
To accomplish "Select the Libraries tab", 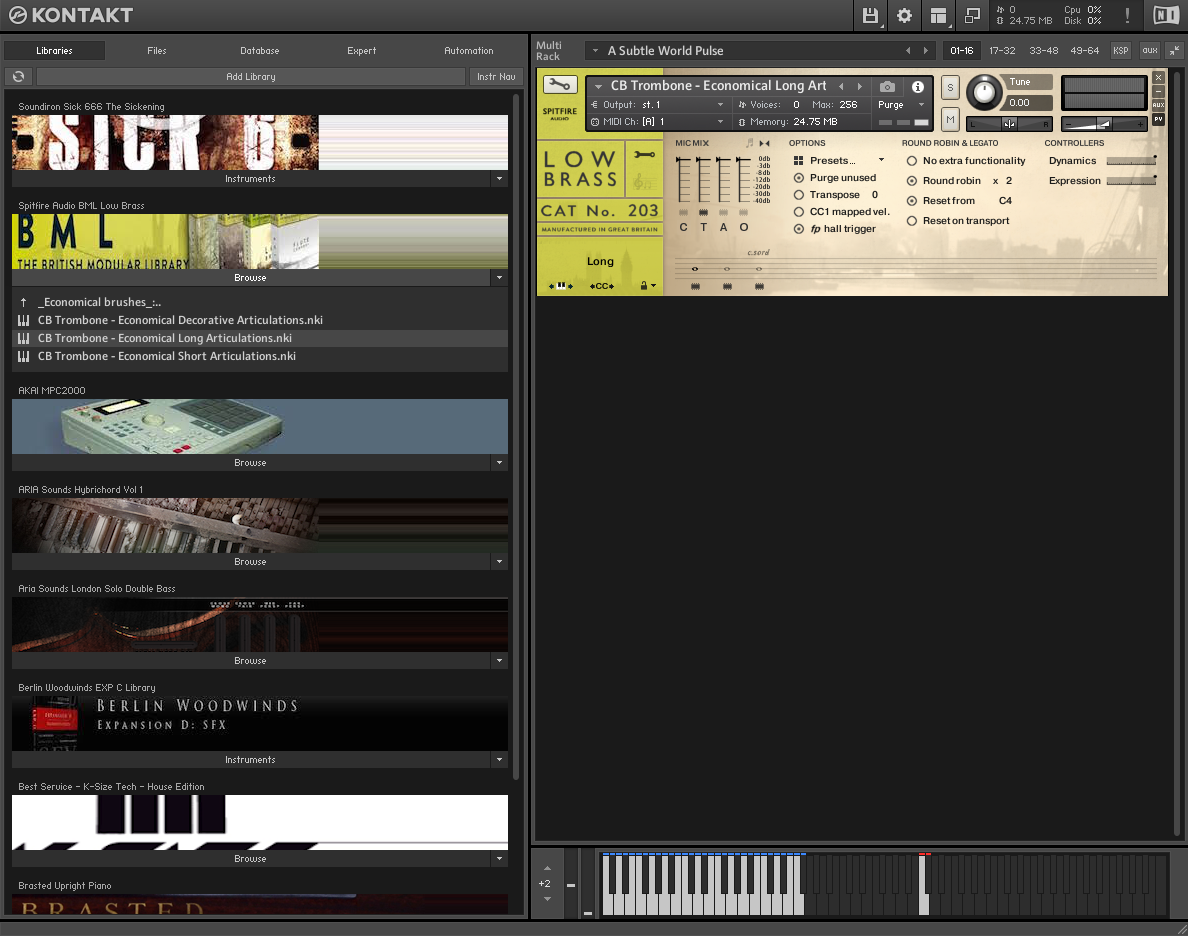I will click(x=55, y=51).
